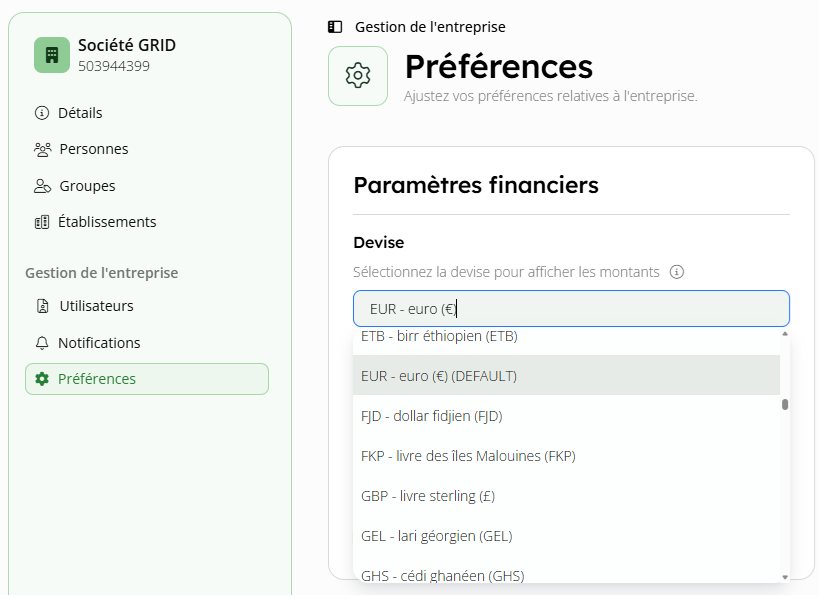Click the Établissements building icon

point(42,222)
